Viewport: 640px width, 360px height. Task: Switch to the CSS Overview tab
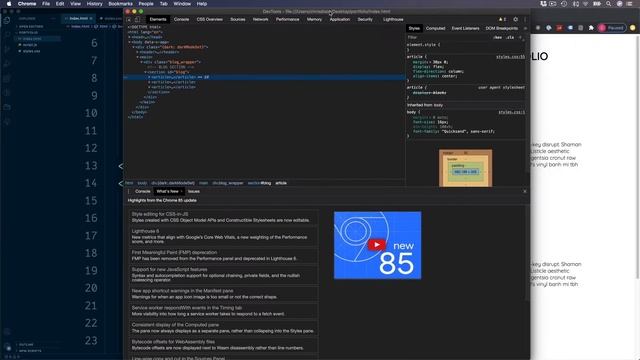click(209, 19)
